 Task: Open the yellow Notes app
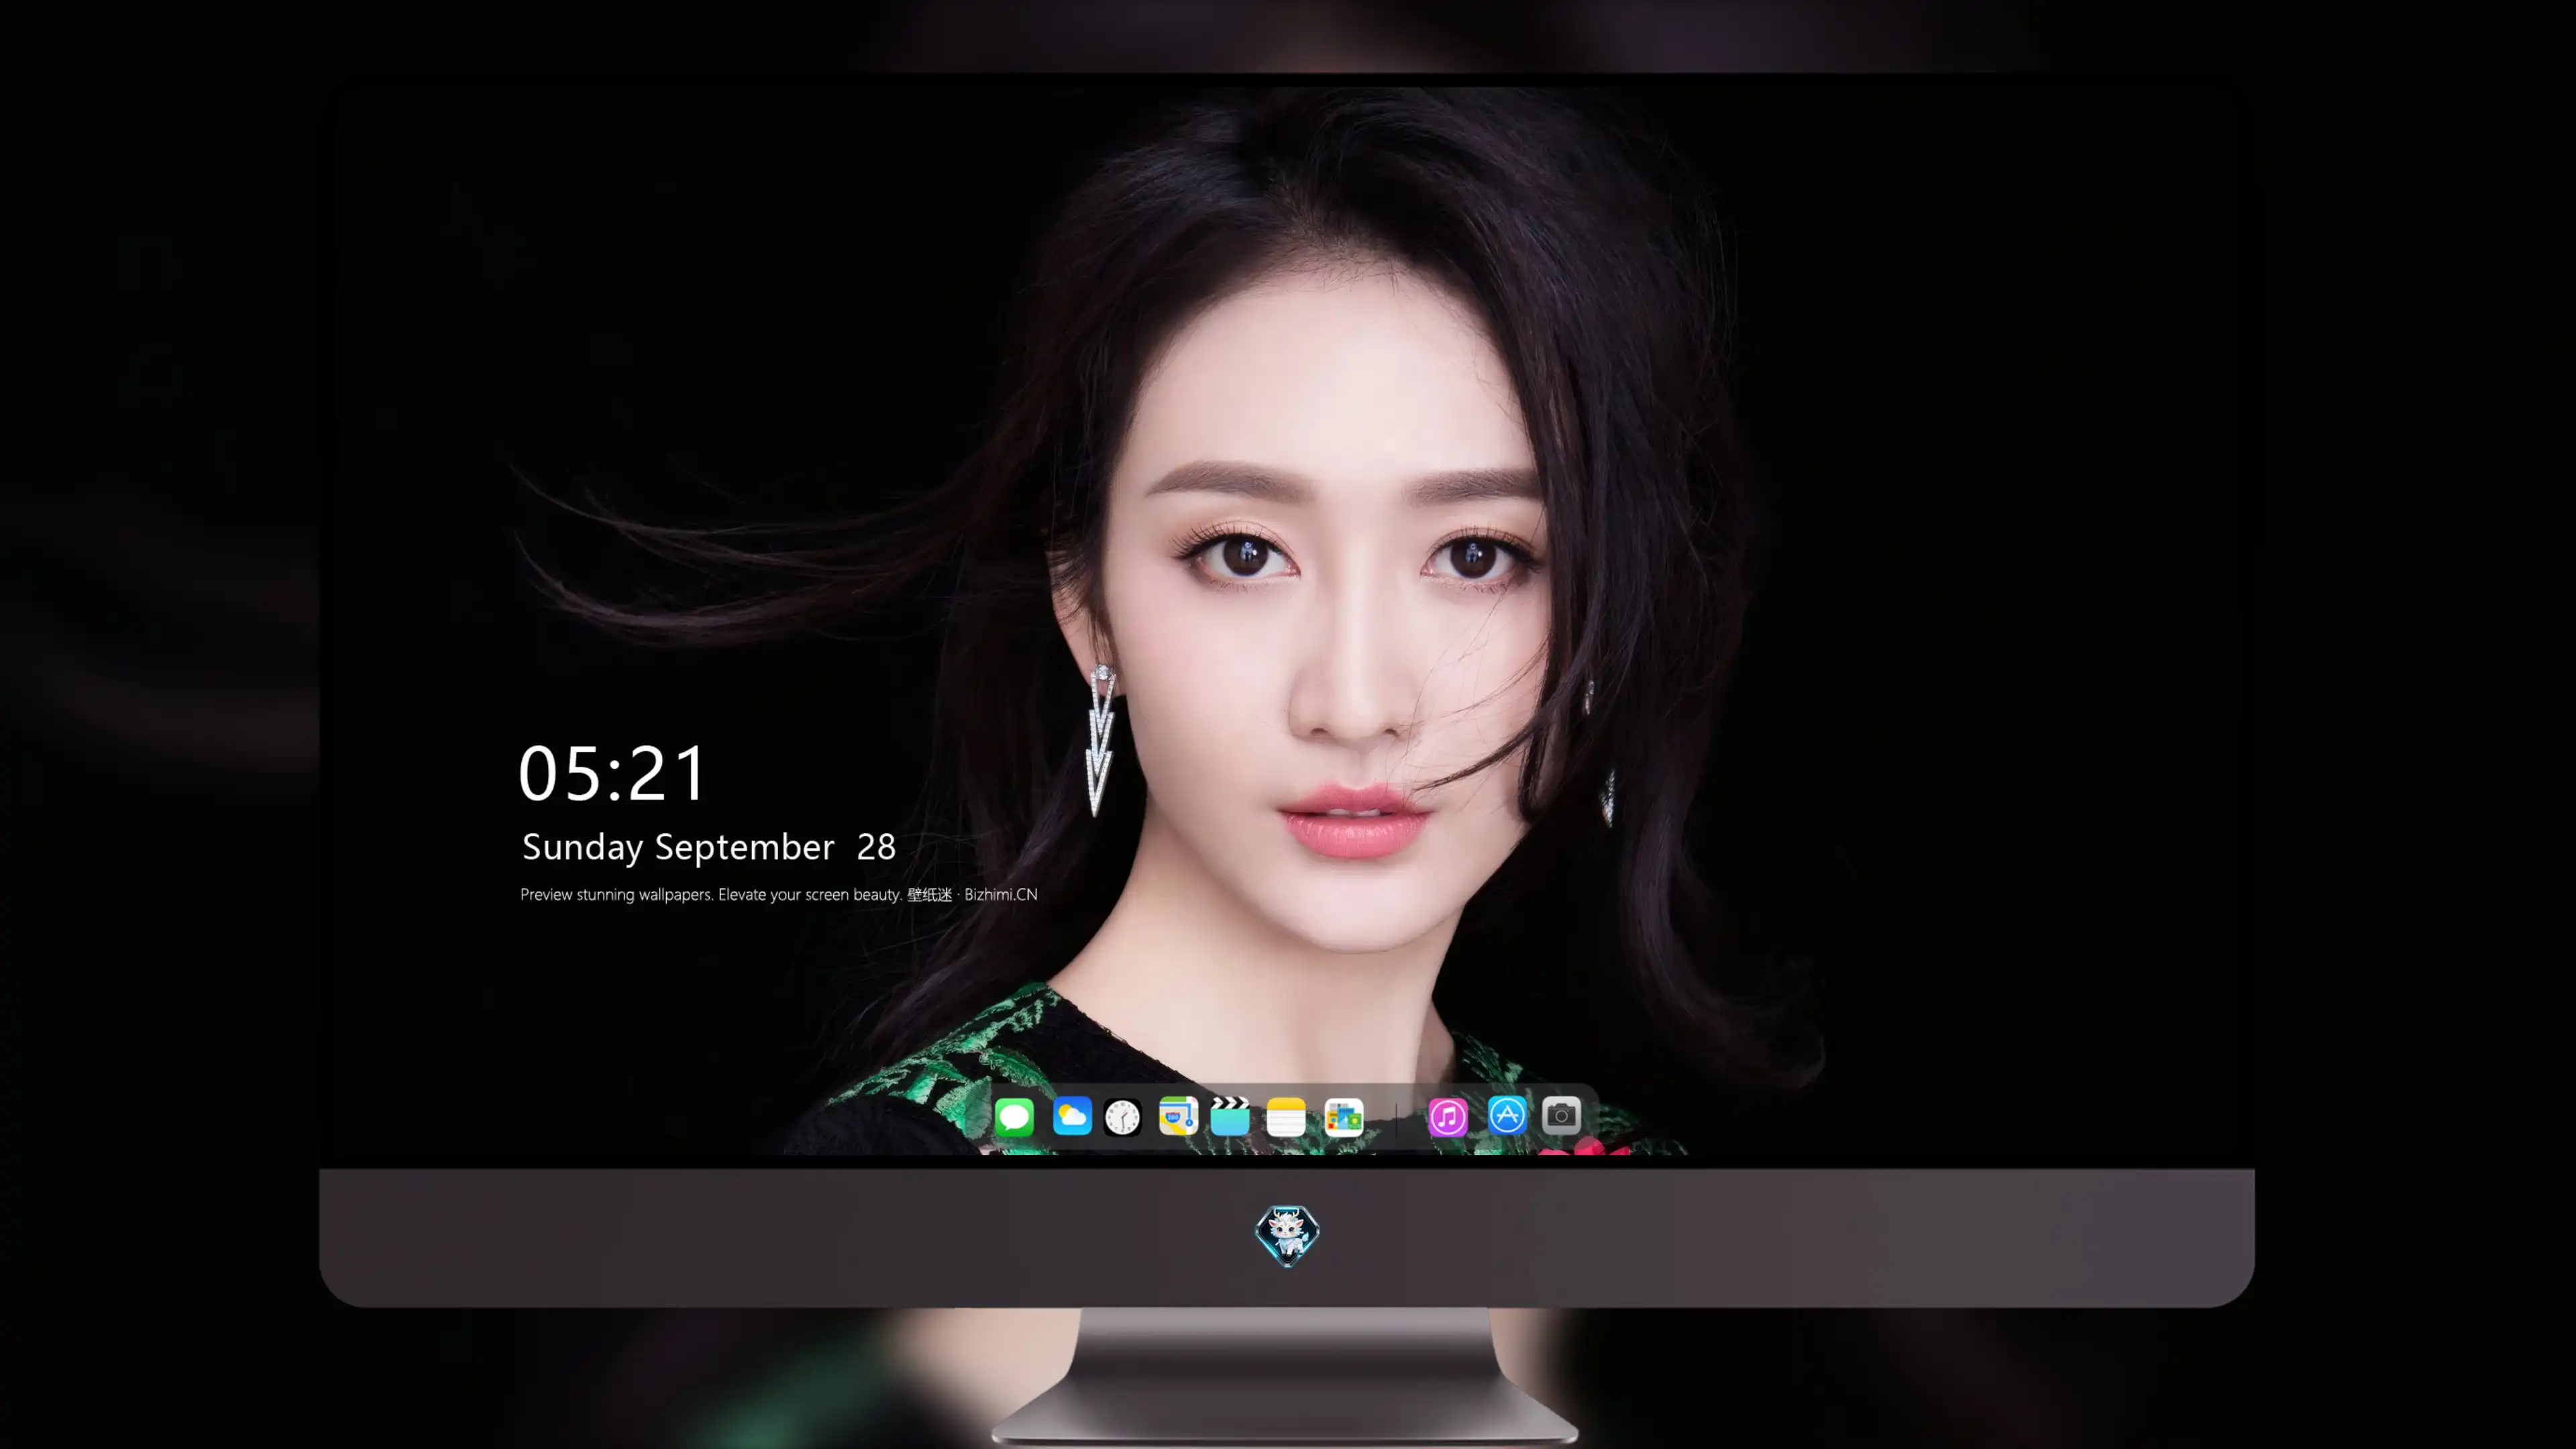click(1286, 1117)
